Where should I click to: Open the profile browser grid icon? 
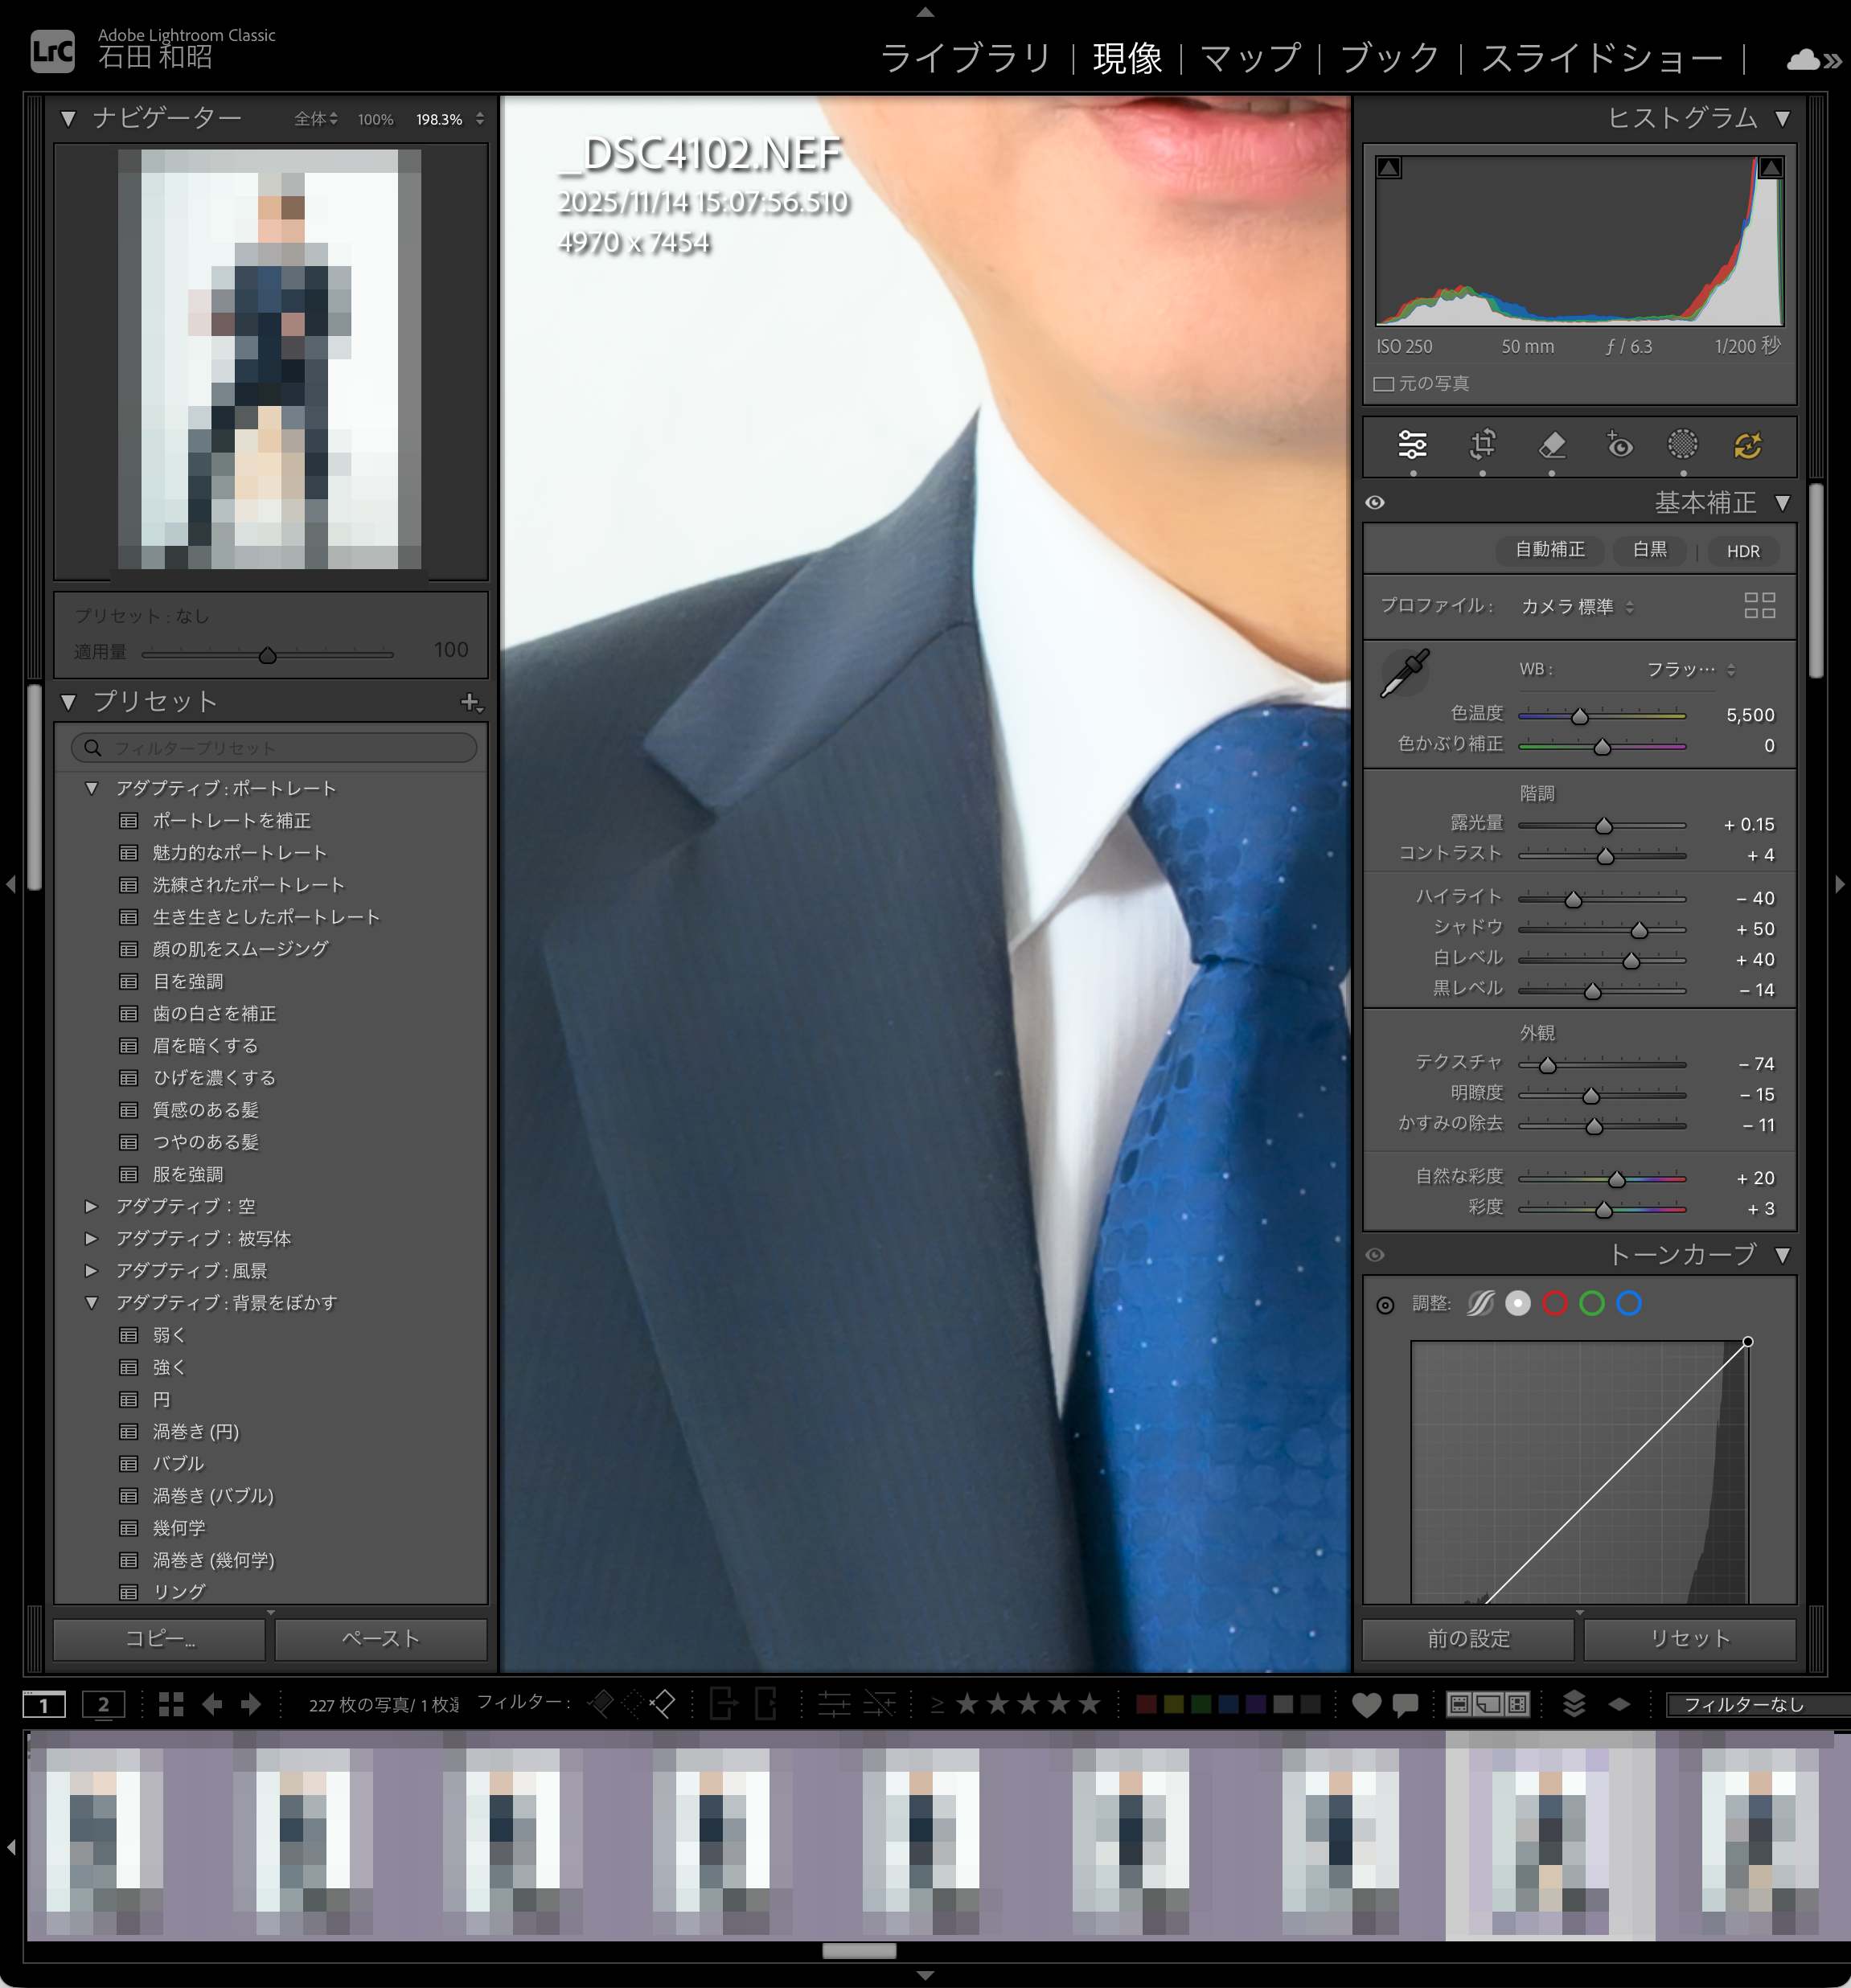tap(1759, 605)
